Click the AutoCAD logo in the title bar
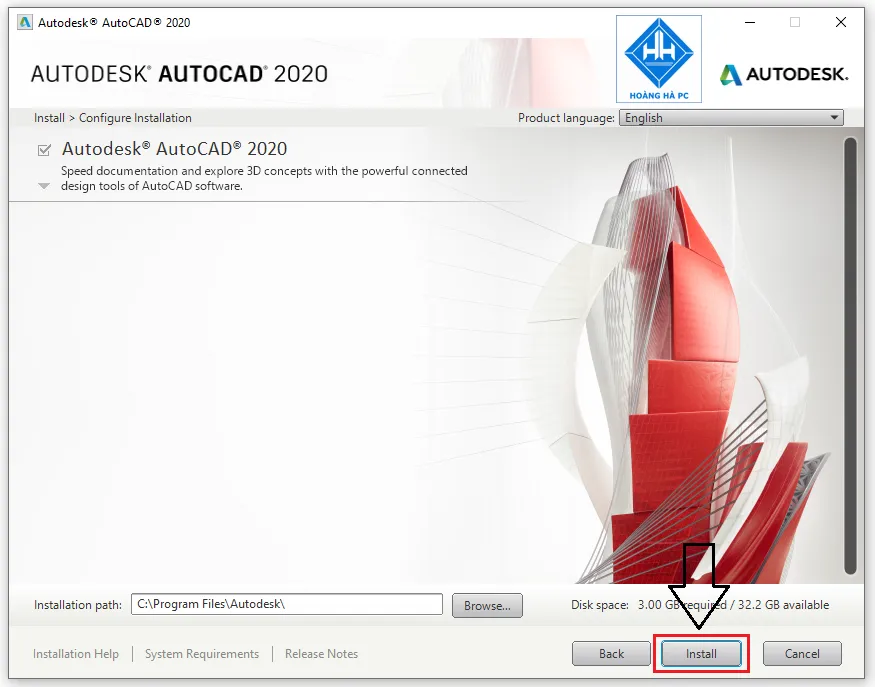 23,22
